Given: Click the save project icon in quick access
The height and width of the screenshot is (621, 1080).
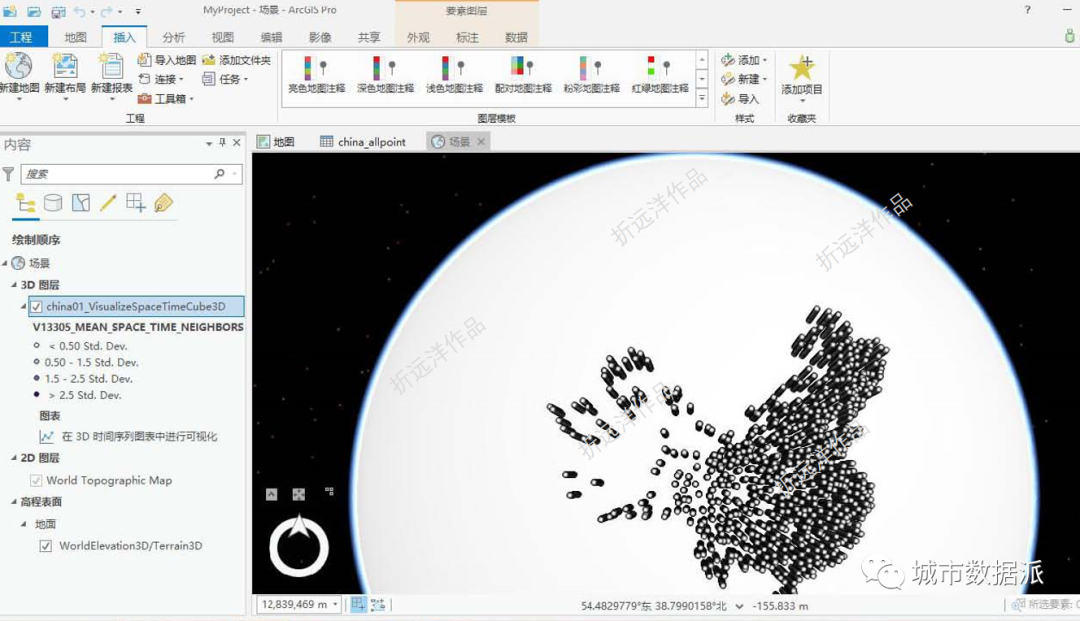Looking at the screenshot, I should [58, 11].
